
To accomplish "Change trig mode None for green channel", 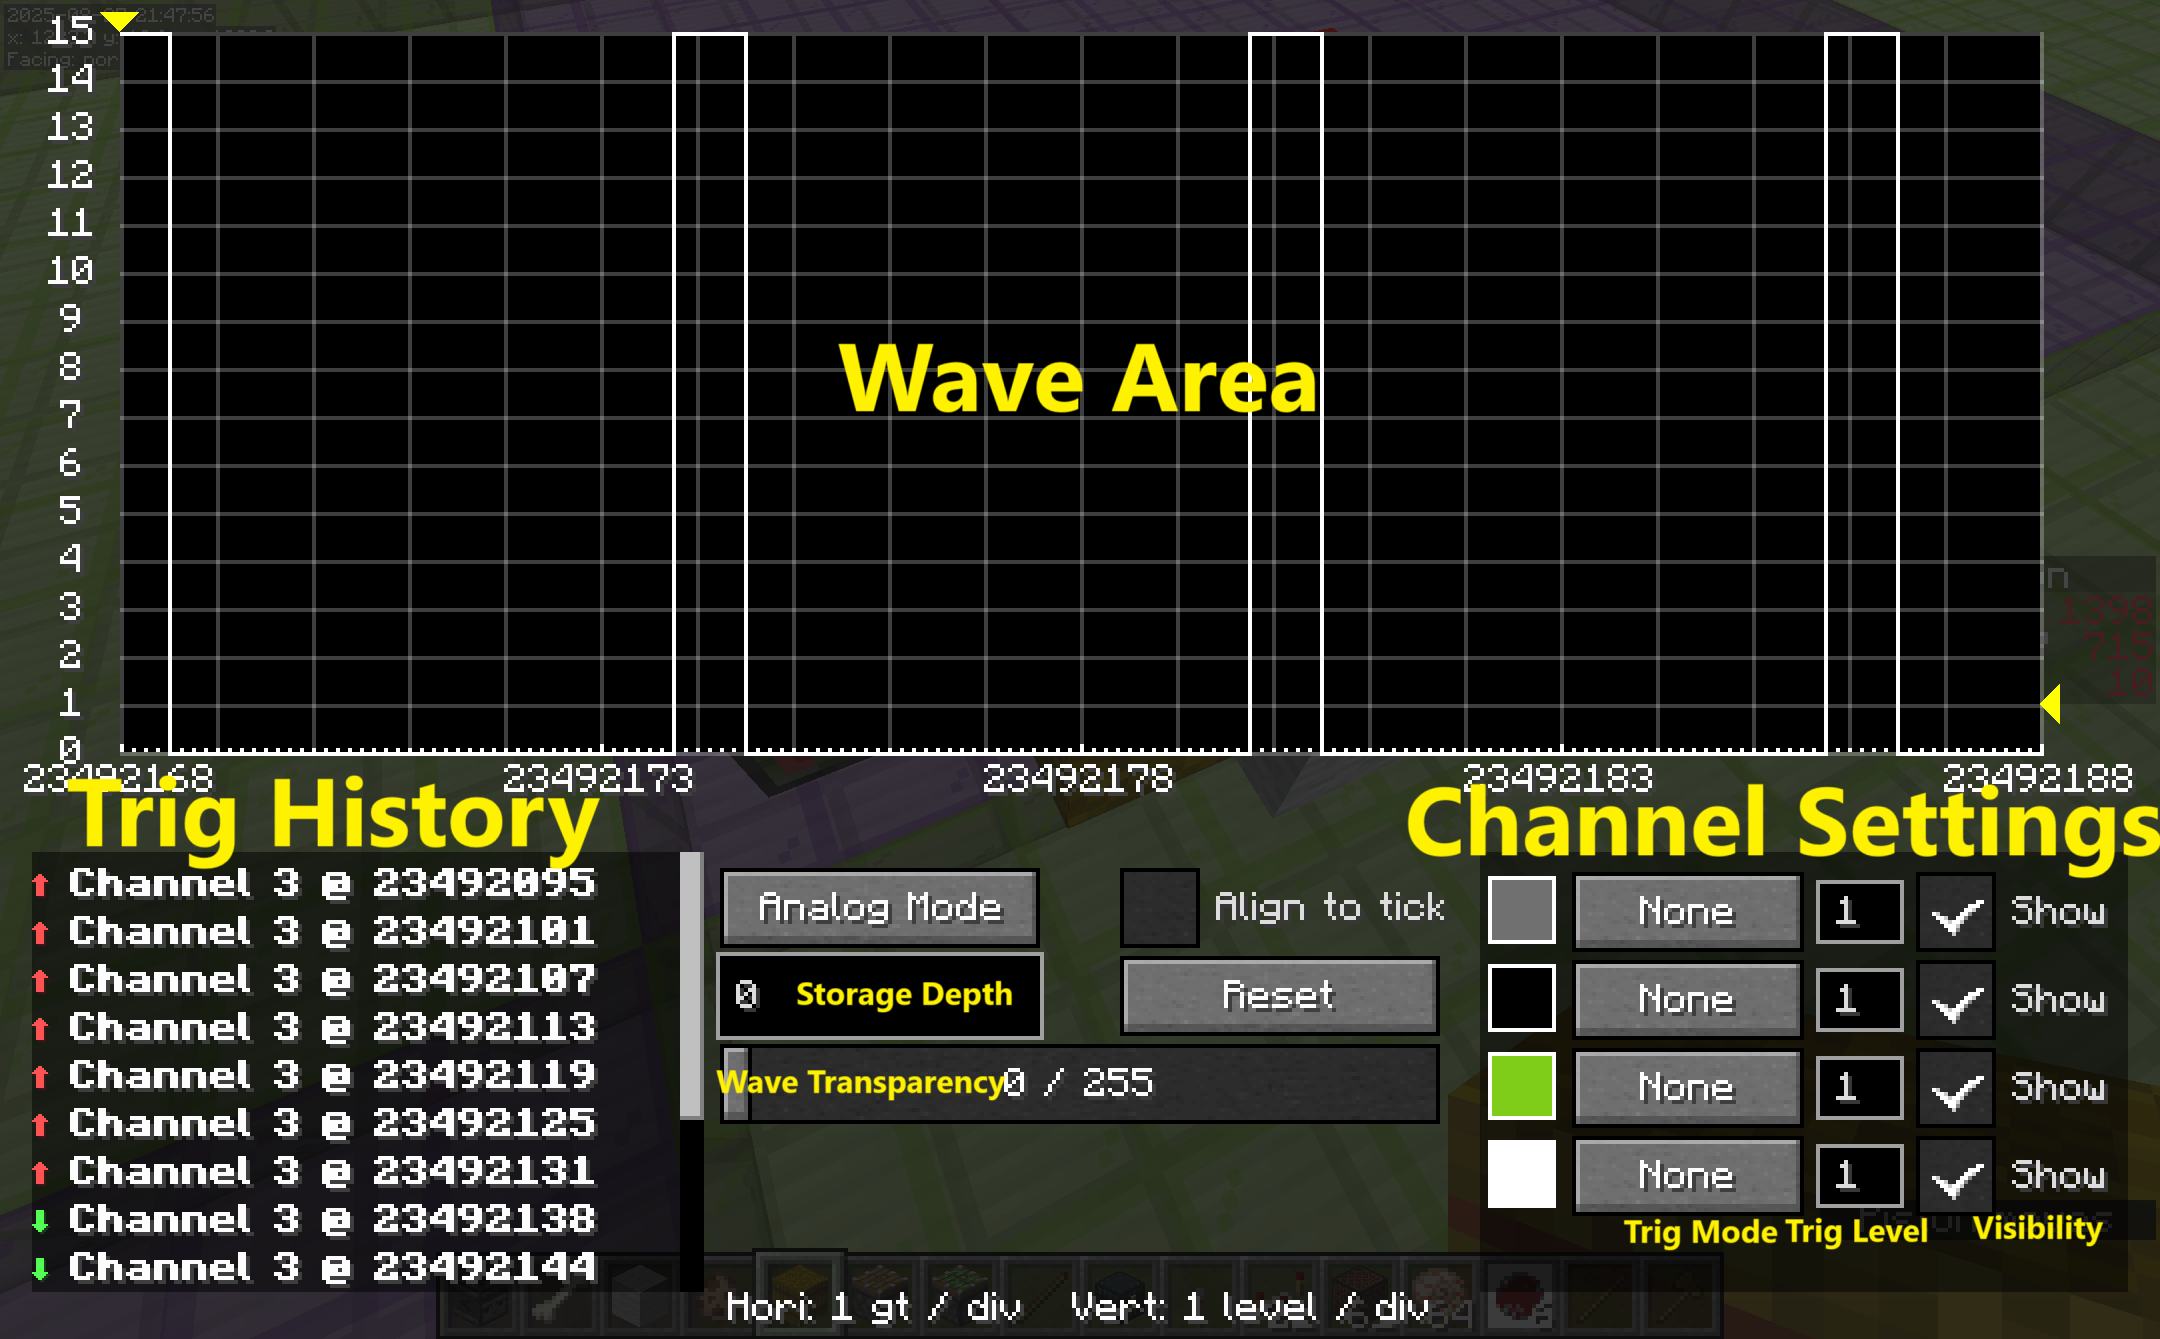I will 1687,1087.
